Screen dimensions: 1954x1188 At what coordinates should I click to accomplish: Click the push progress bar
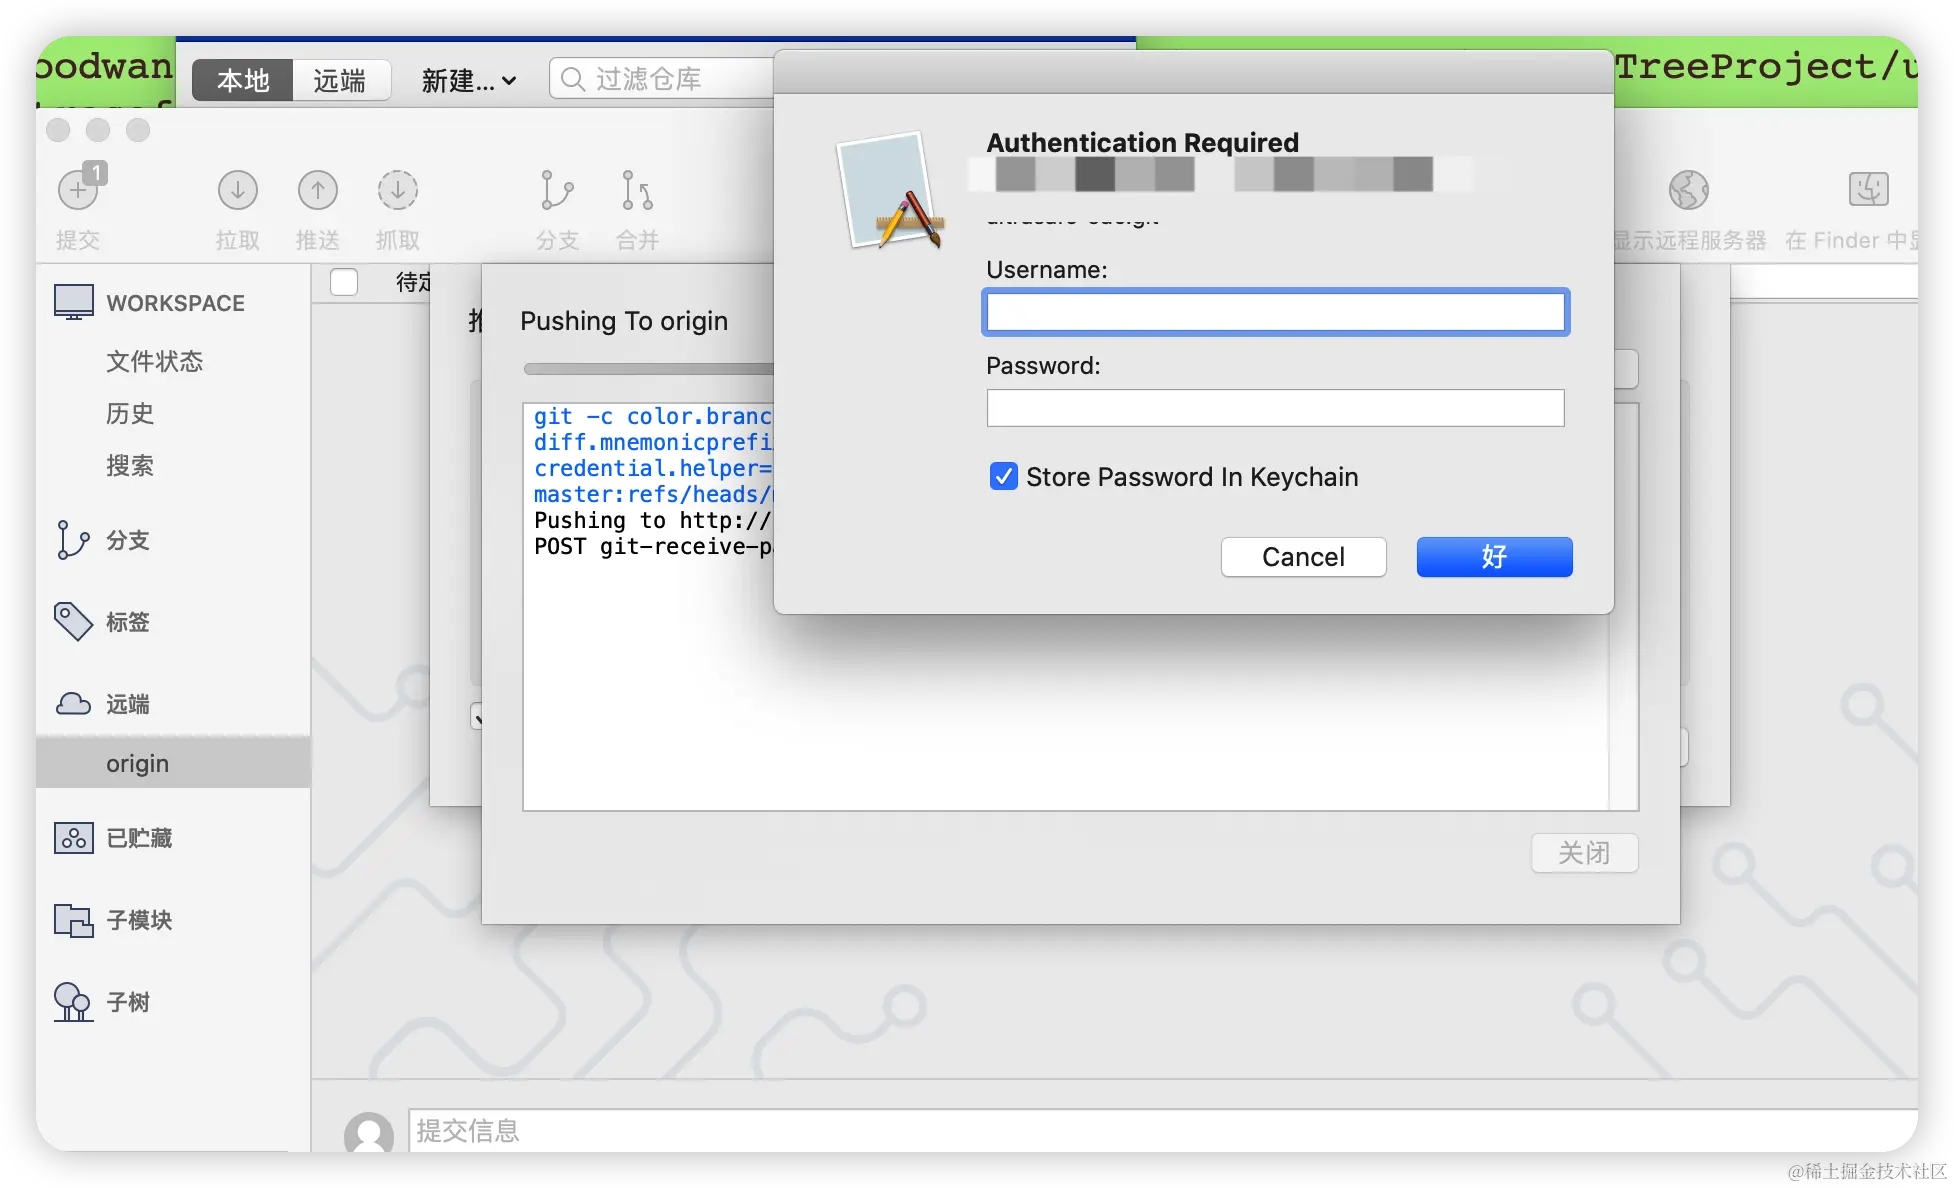(x=648, y=369)
